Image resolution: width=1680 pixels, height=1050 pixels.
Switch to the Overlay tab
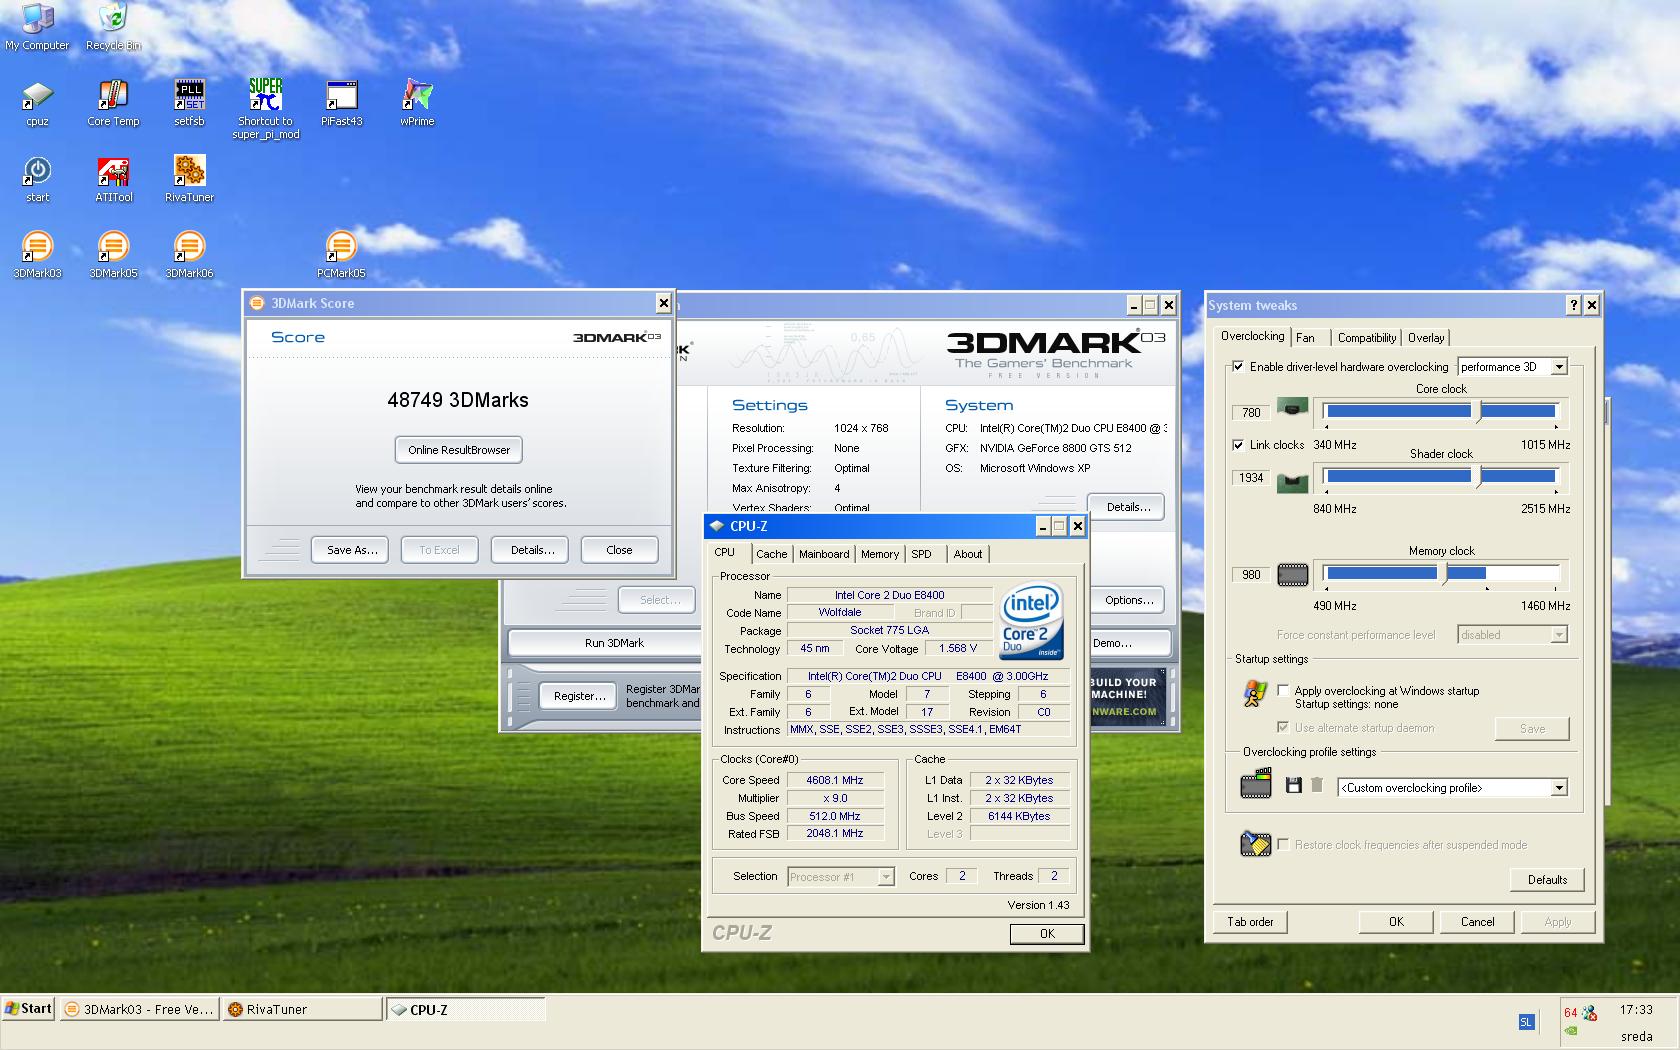1426,338
